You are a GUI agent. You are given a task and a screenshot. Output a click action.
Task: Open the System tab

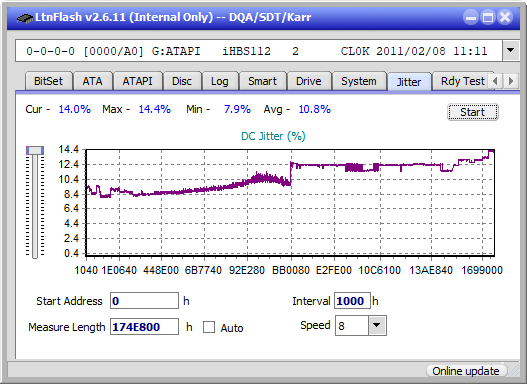[359, 81]
